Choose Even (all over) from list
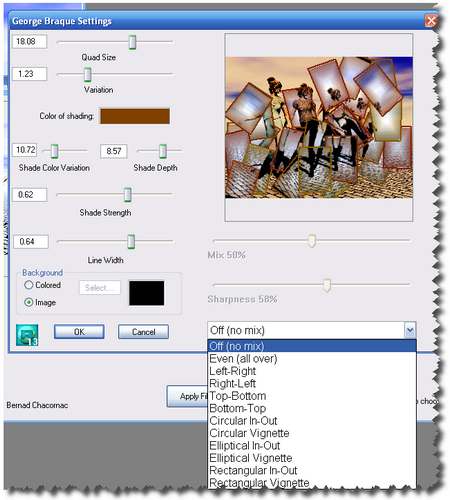Screen dimensions: 450x500 pyautogui.click(x=243, y=359)
